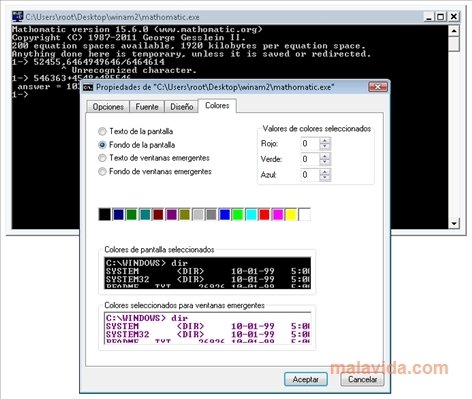
Task: Click the Verde value field
Action: [x=310, y=159]
